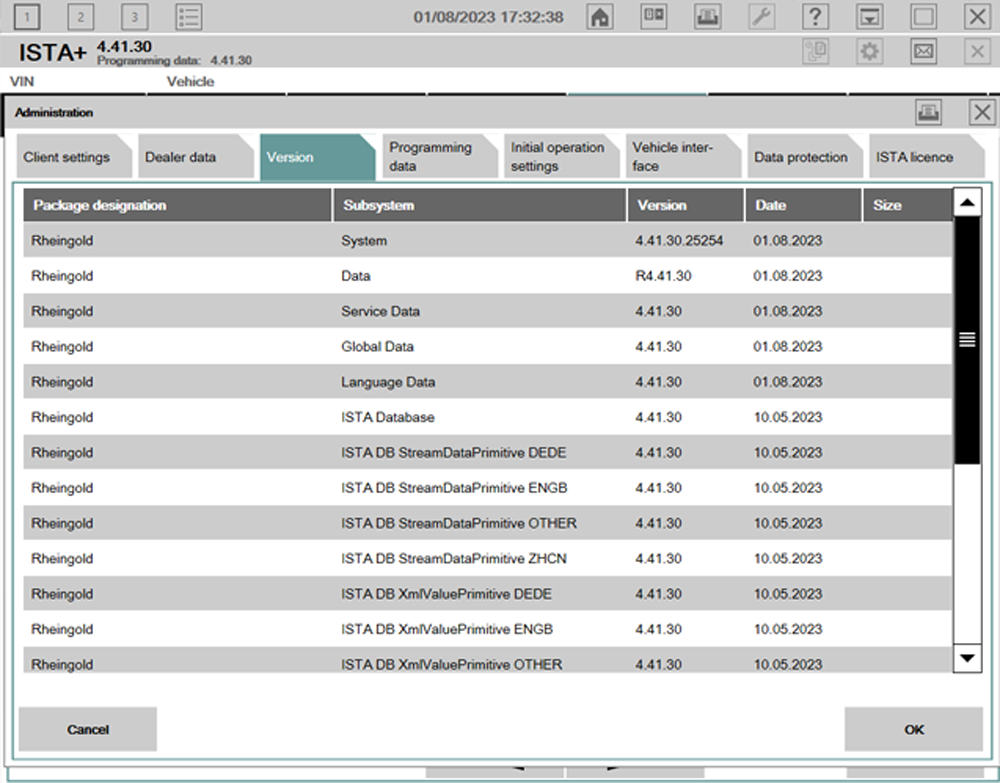The height and width of the screenshot is (783, 1000).
Task: Select StreamDataPrimitive DEDE row
Action: (488, 453)
